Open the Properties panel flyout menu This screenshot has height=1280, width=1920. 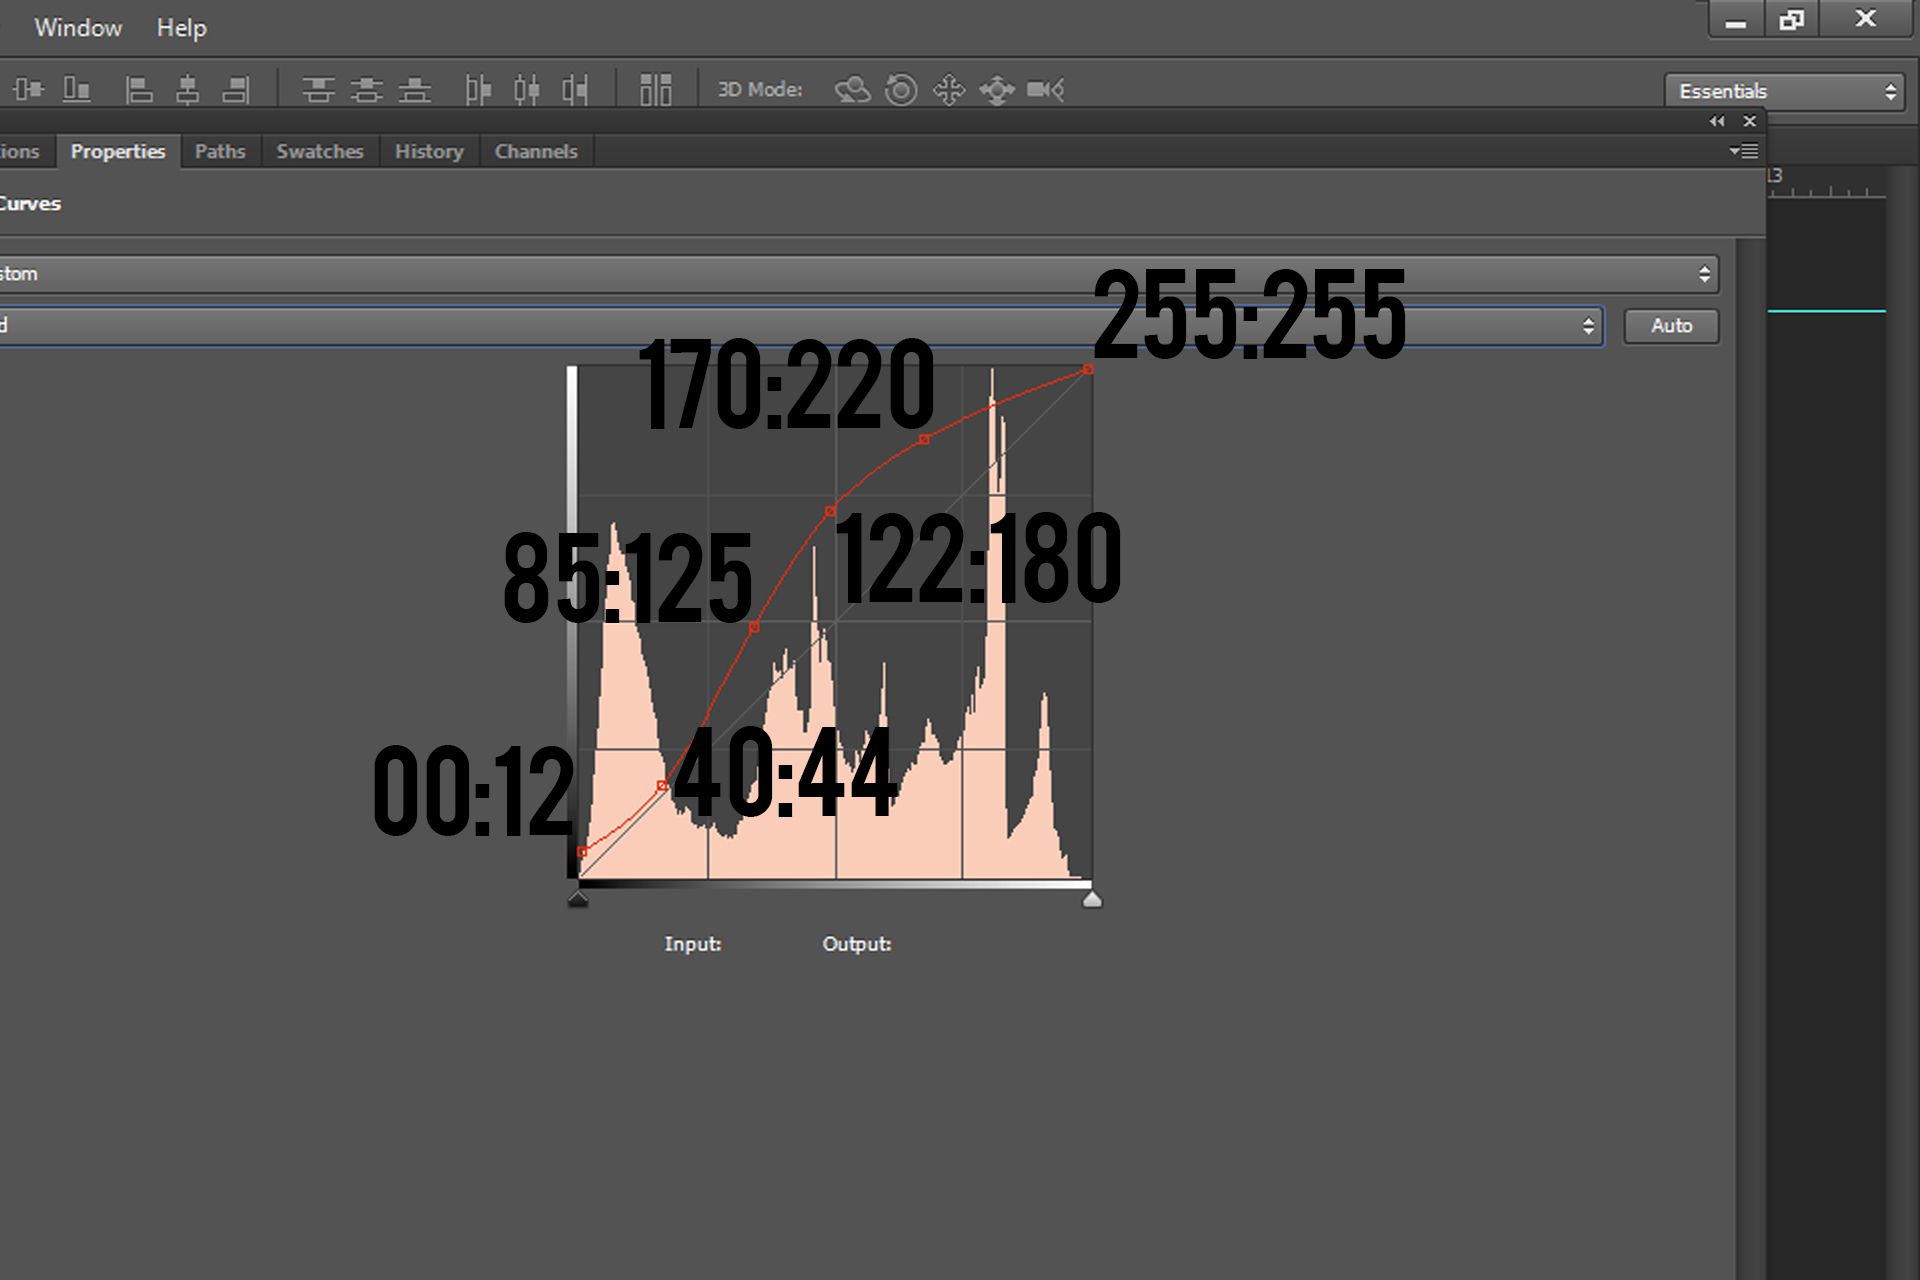(x=1744, y=151)
